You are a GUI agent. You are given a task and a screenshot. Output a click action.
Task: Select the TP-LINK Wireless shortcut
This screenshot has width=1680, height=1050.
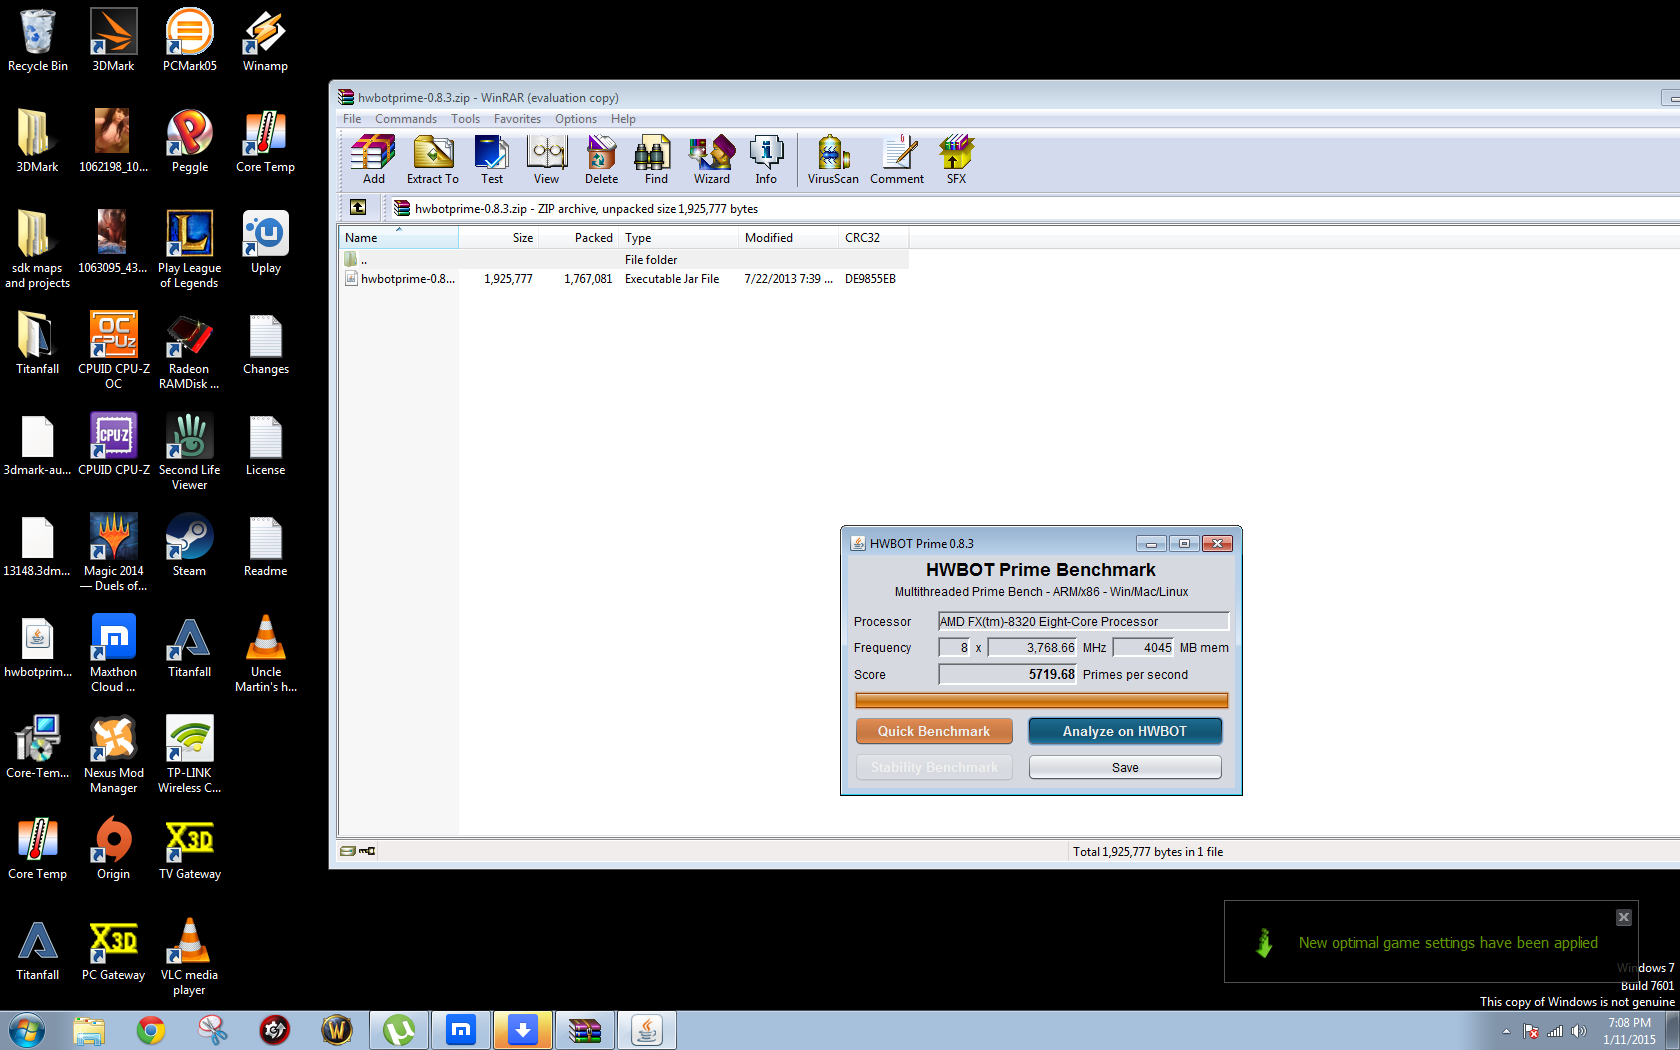[190, 754]
